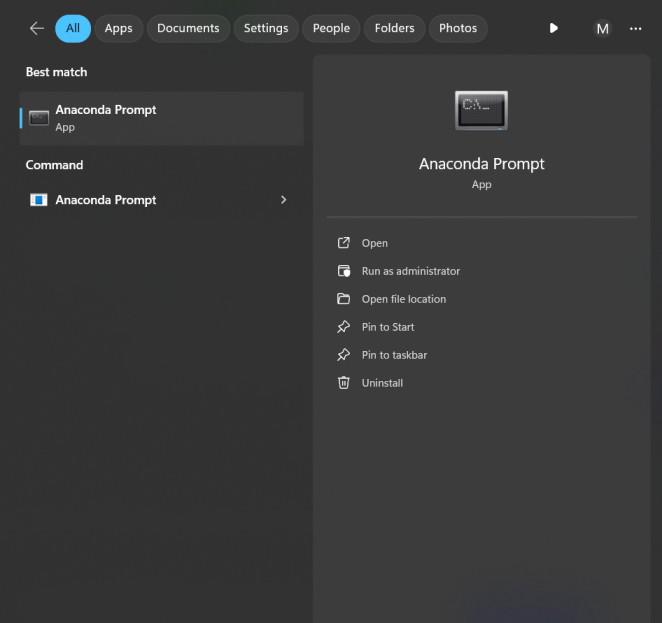Choose Pin to taskbar
This screenshot has width=662, height=623.
coord(394,355)
